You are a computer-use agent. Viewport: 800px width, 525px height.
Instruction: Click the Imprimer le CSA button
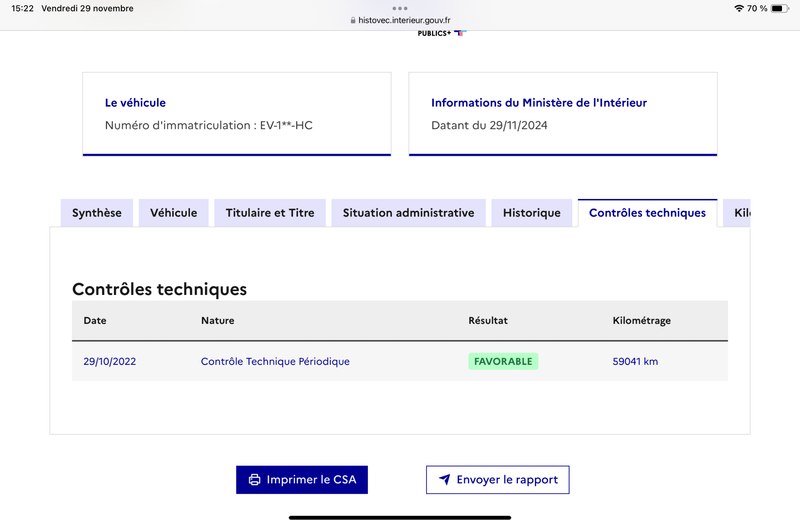pyautogui.click(x=302, y=480)
